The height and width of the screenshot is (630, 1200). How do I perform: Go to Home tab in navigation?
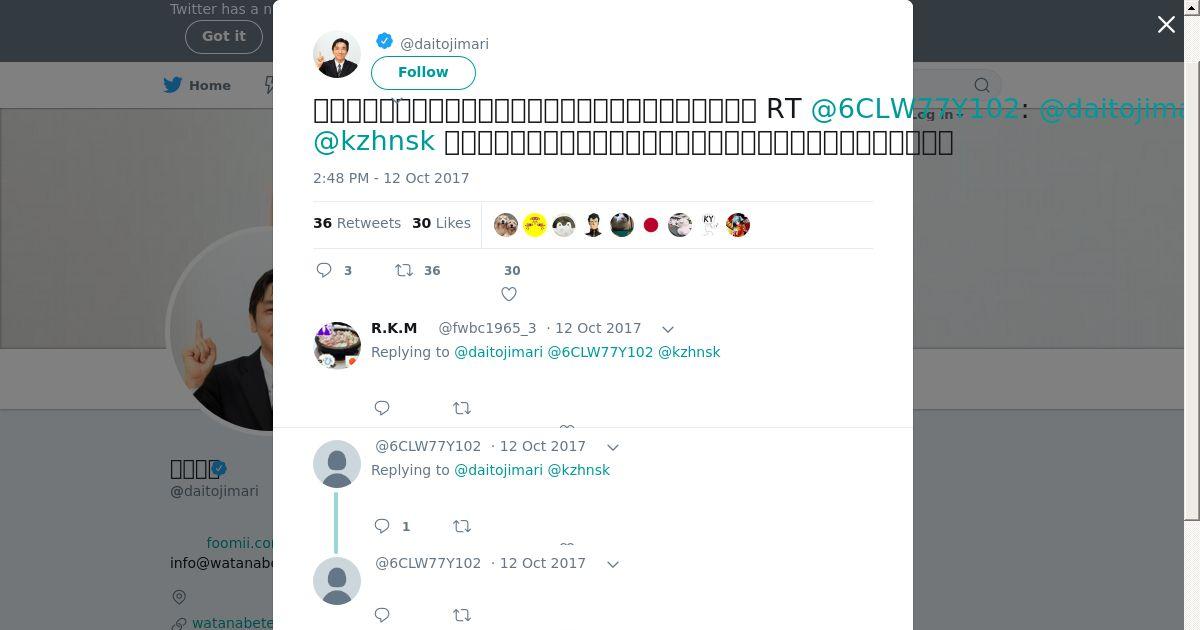coord(197,85)
